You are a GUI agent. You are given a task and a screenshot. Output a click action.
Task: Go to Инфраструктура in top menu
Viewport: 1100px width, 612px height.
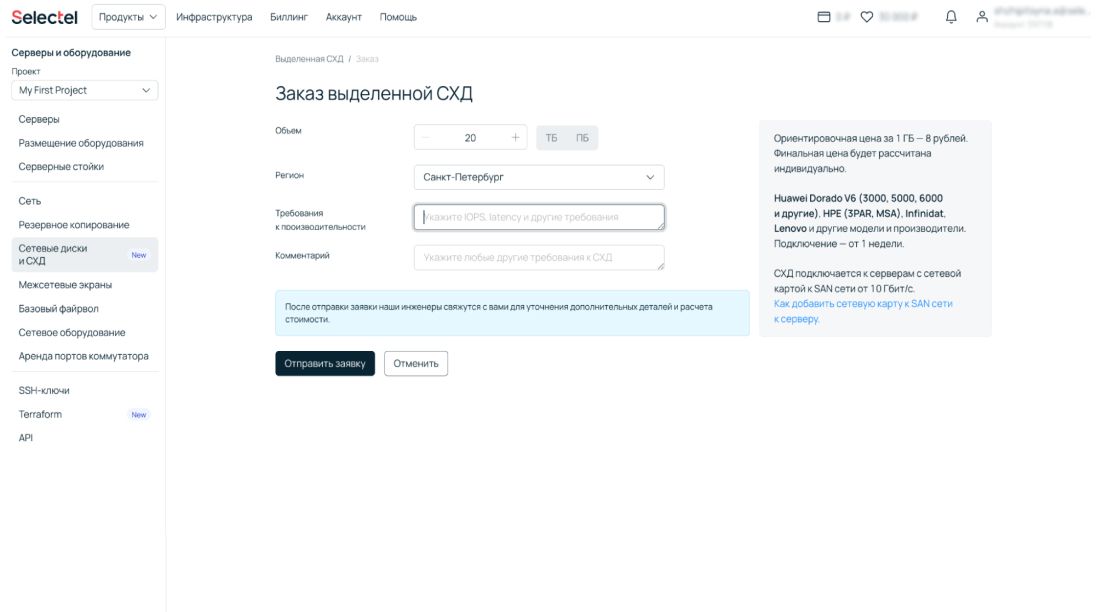pos(214,17)
